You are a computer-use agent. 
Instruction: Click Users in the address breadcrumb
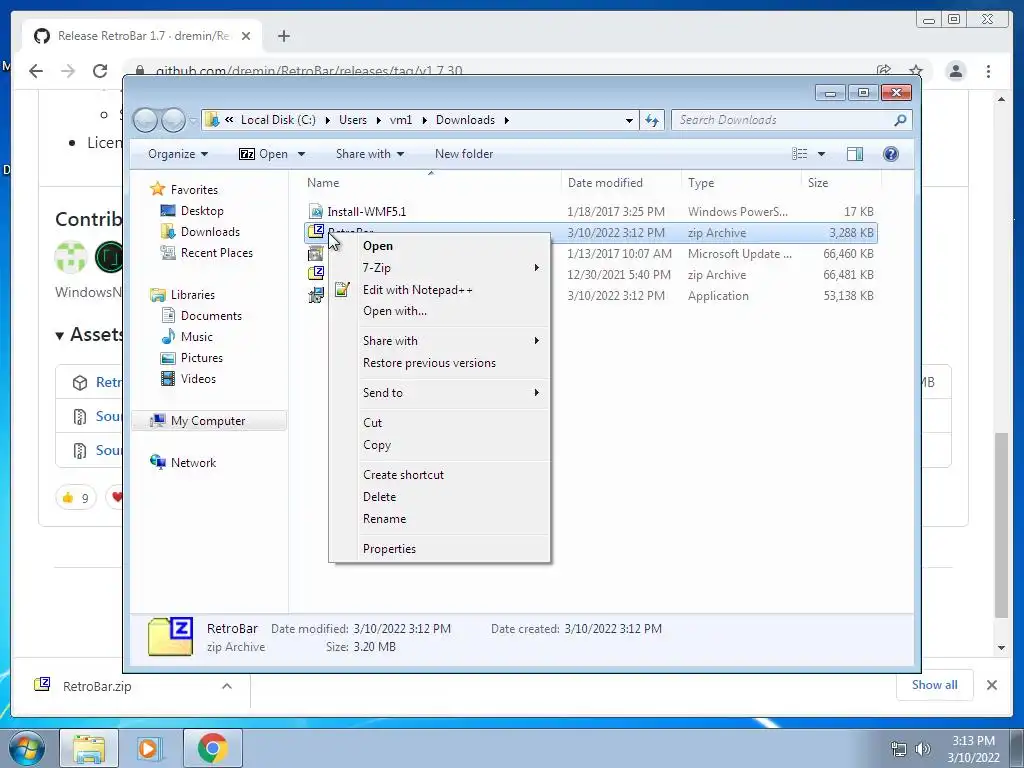pos(353,120)
